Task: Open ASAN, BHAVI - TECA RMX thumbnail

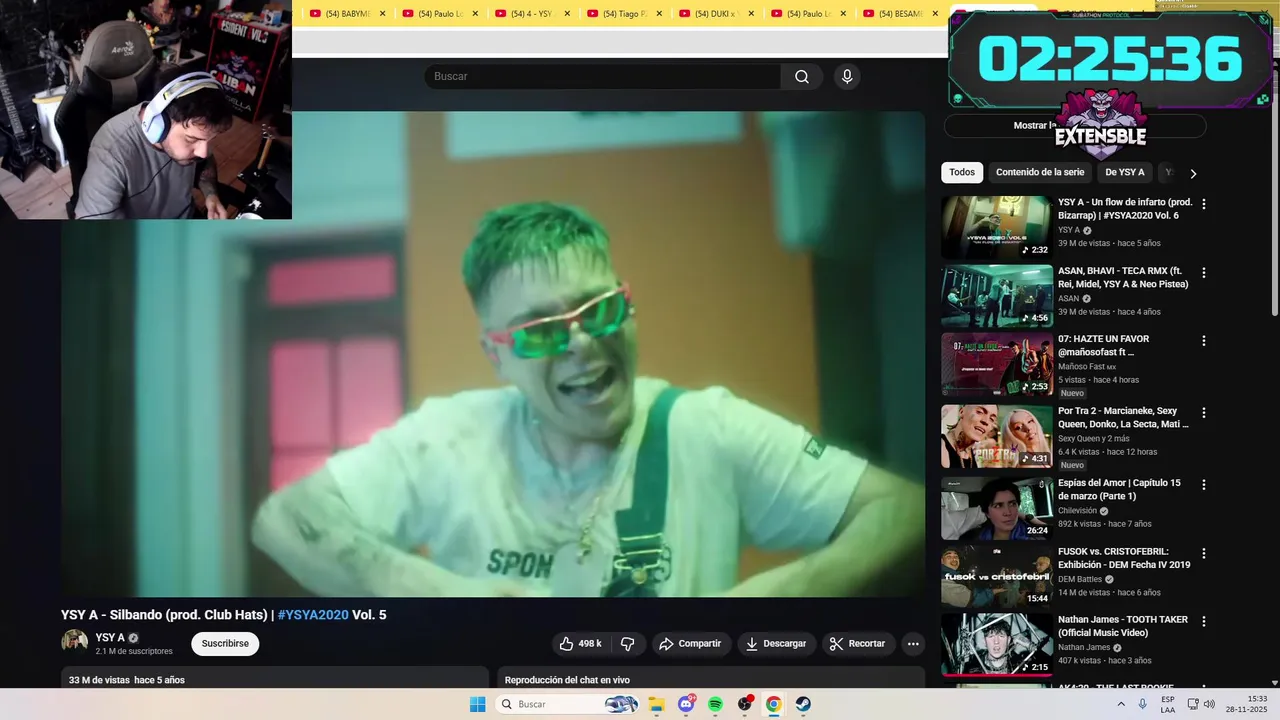Action: tap(997, 296)
